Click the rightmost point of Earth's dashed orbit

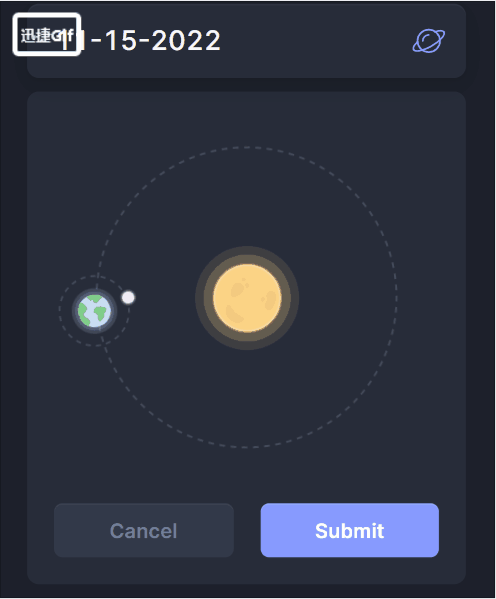396,297
